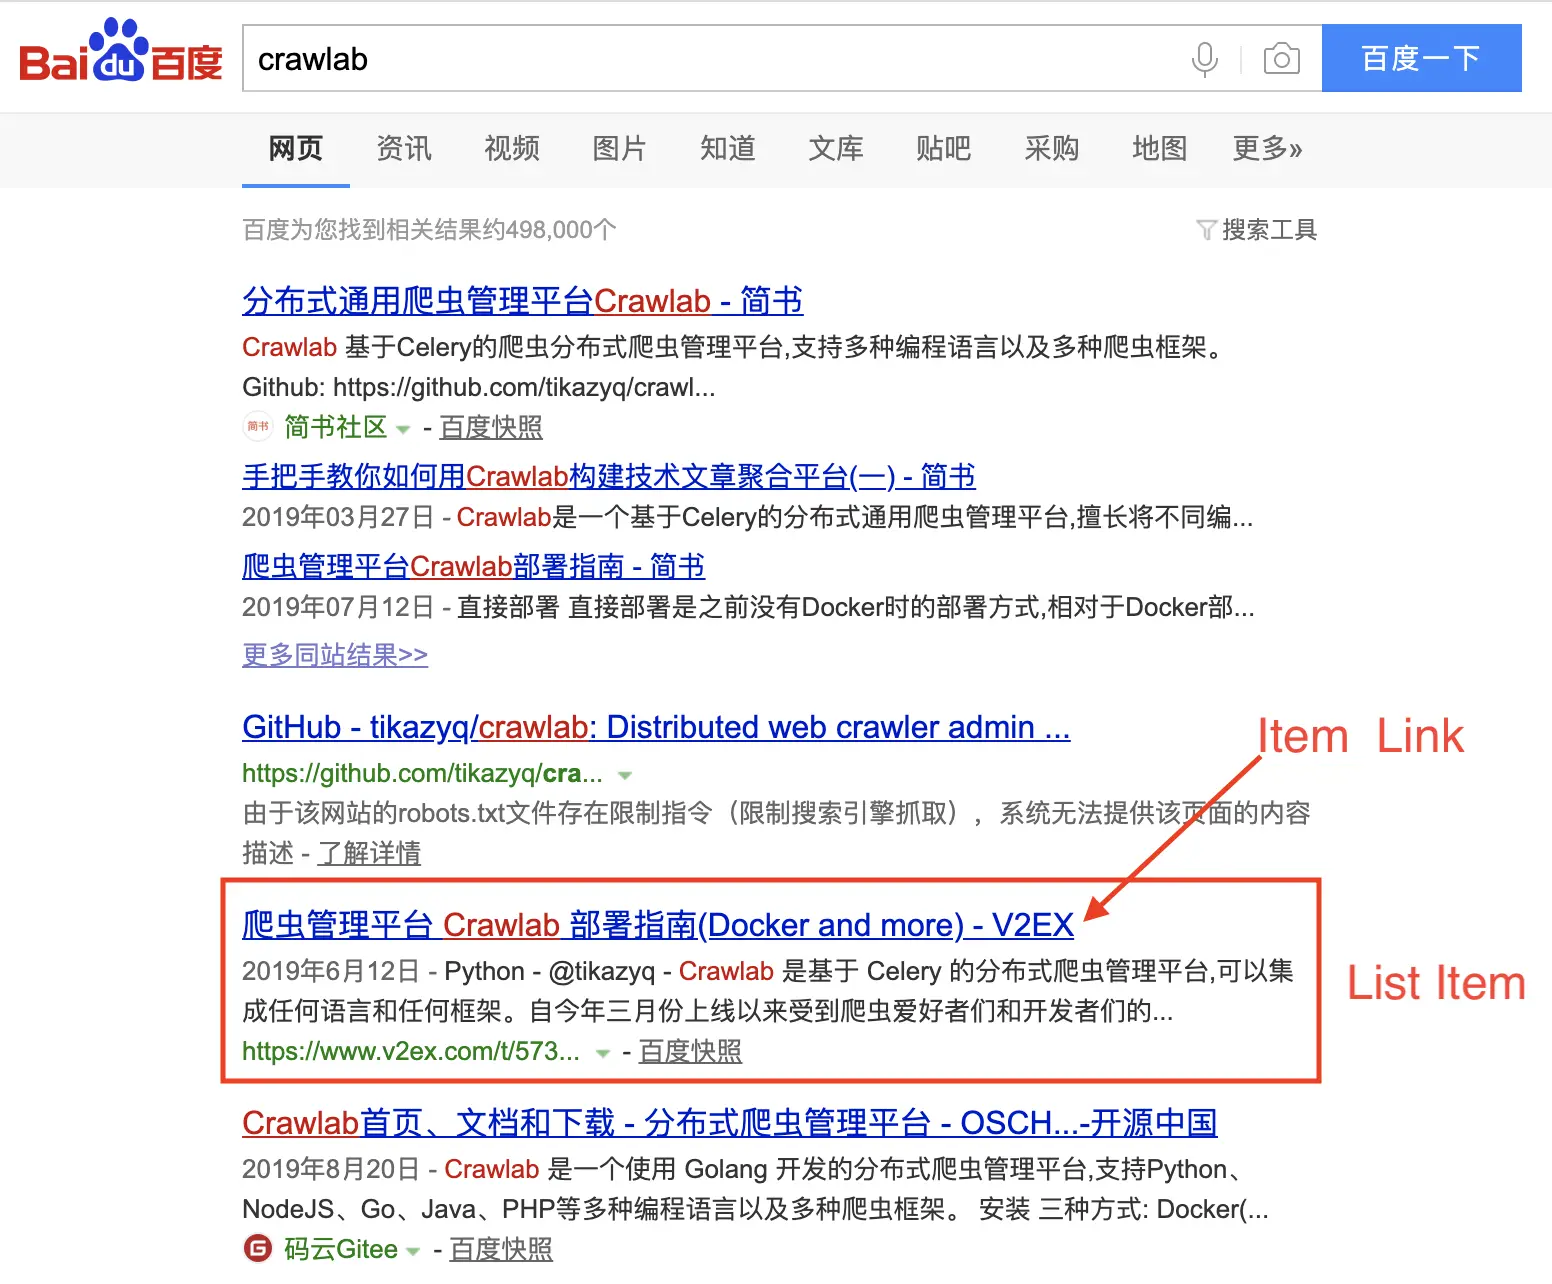Open the Crawlab首页、文档和下载 OSCH result

pos(730,1123)
